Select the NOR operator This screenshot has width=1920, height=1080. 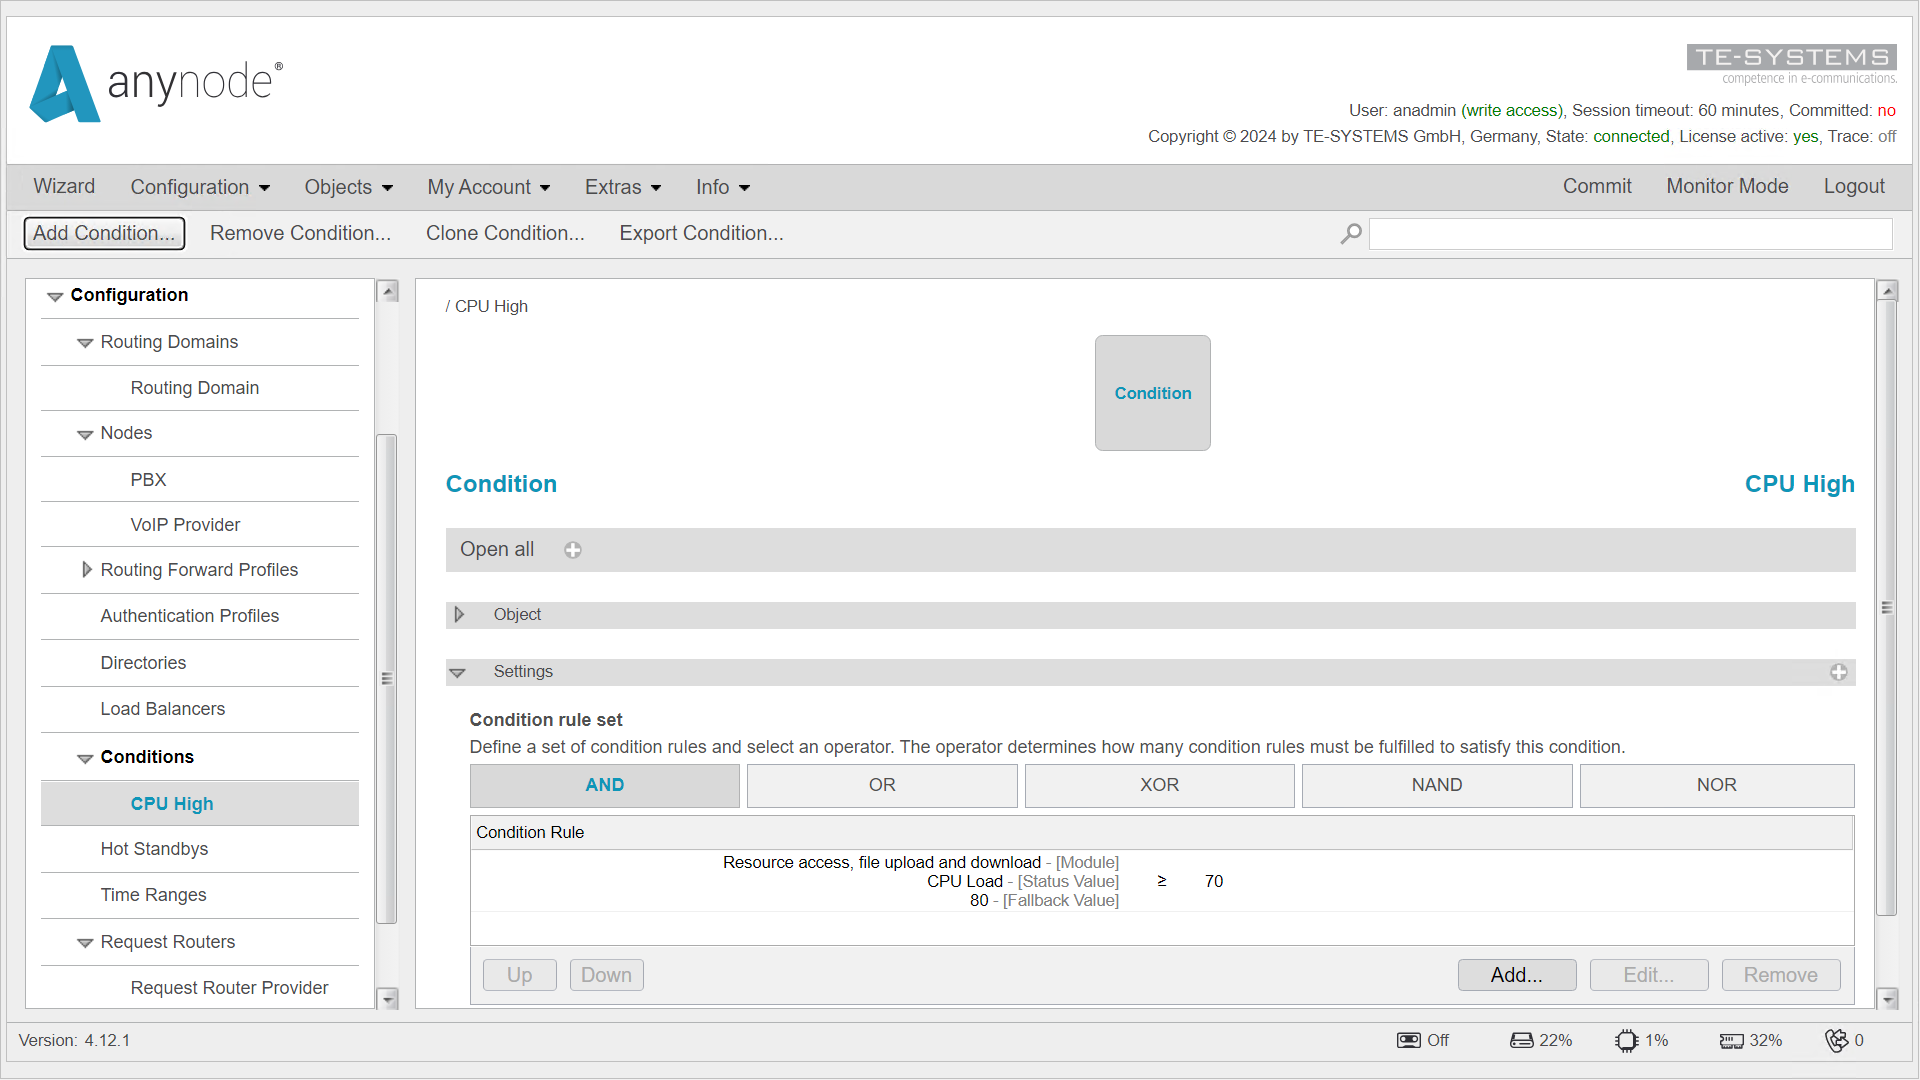pyautogui.click(x=1716, y=785)
